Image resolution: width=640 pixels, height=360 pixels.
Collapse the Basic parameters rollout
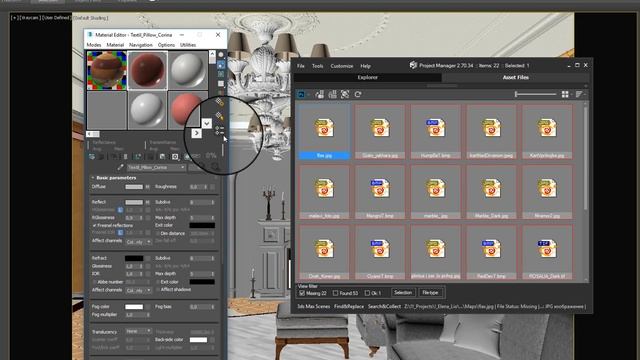(114, 178)
